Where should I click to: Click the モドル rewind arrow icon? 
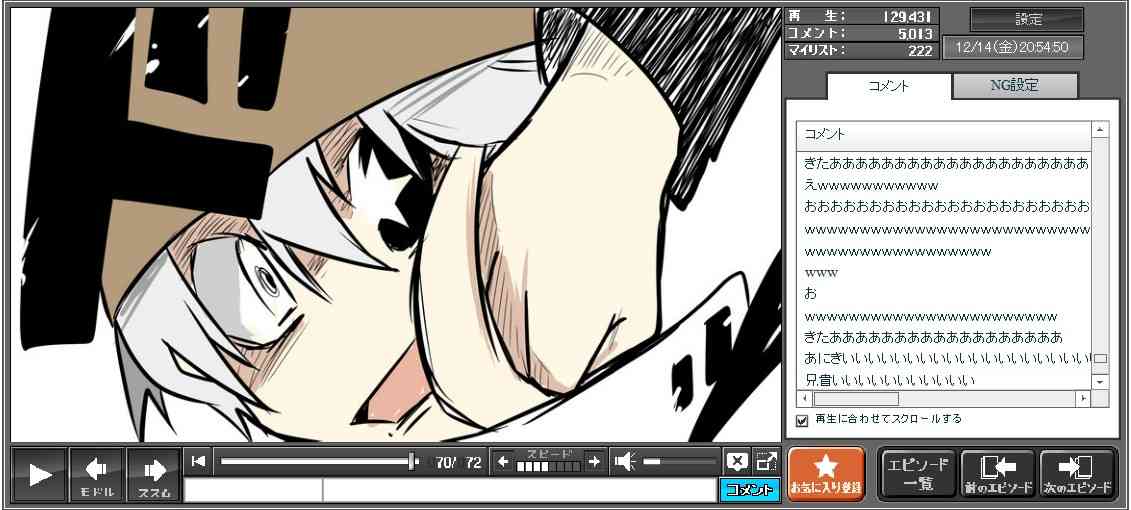[x=97, y=472]
